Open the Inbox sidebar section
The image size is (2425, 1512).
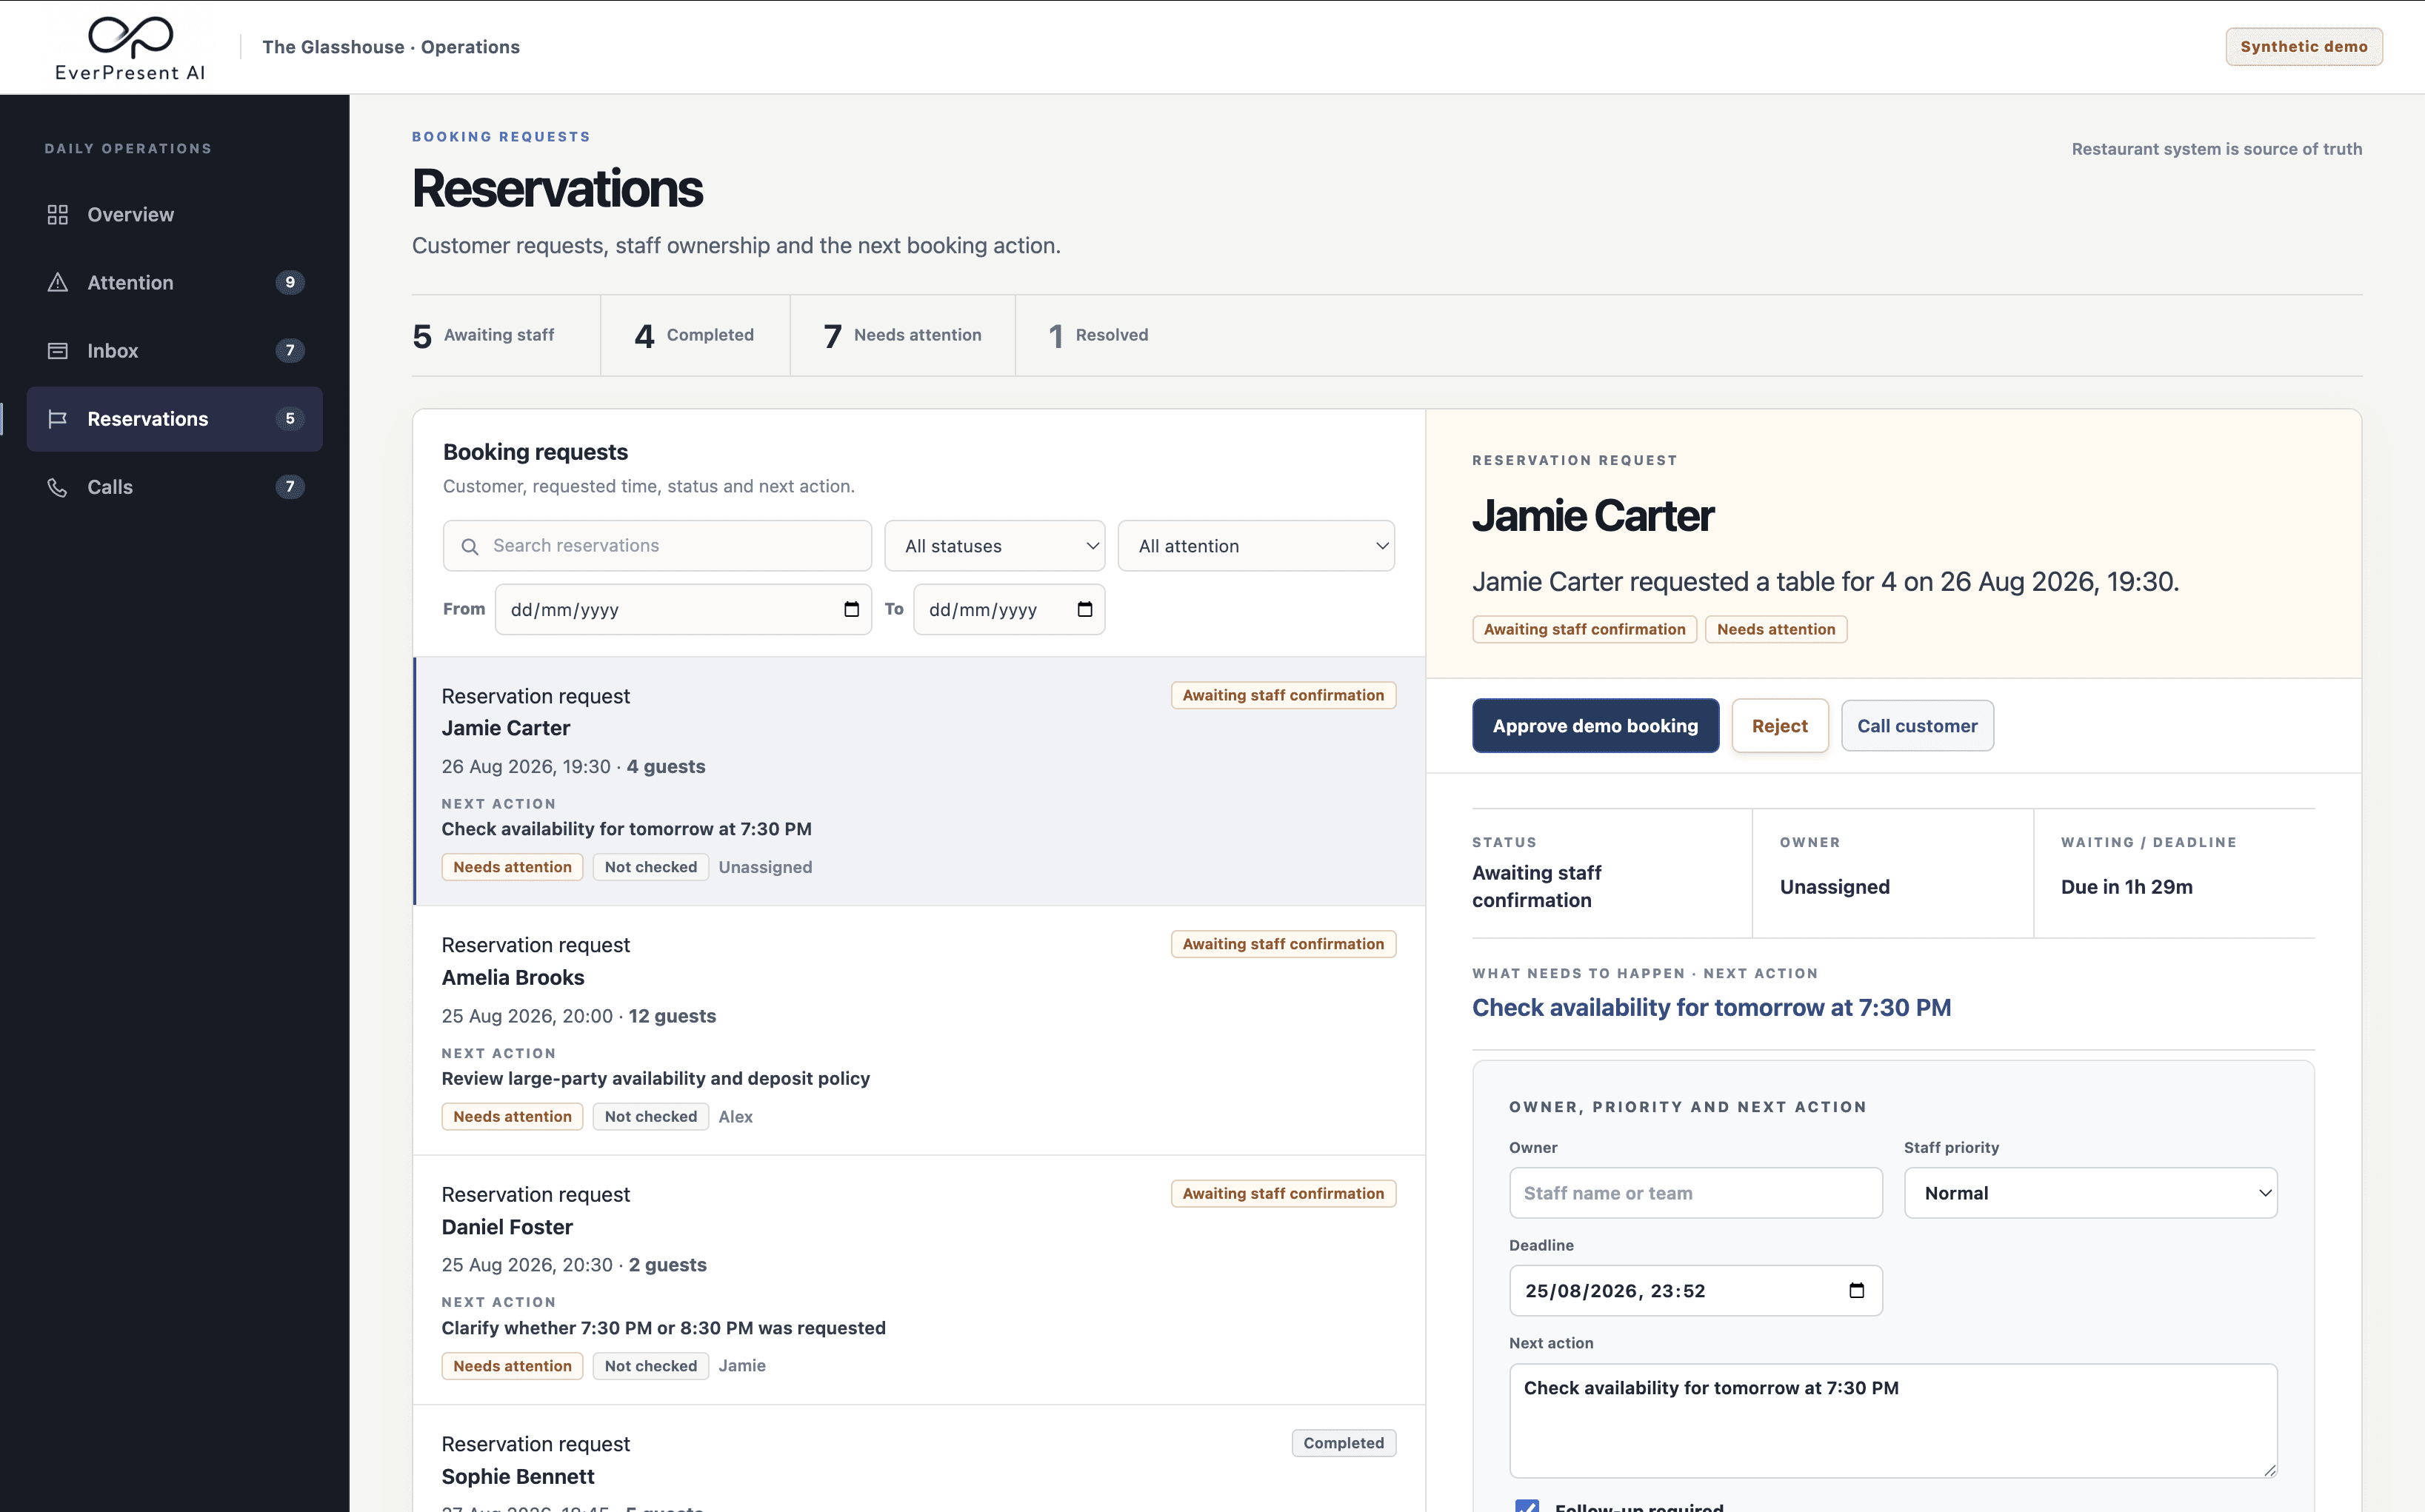tap(175, 351)
